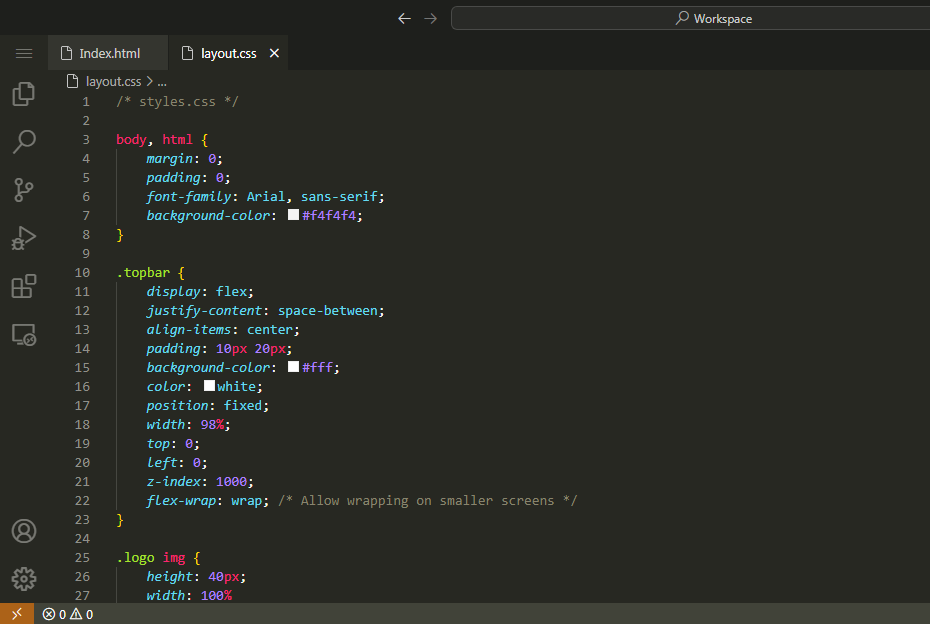Viewport: 930px width, 624px height.
Task: Click the '1000' z-index value
Action: pyautogui.click(x=231, y=482)
